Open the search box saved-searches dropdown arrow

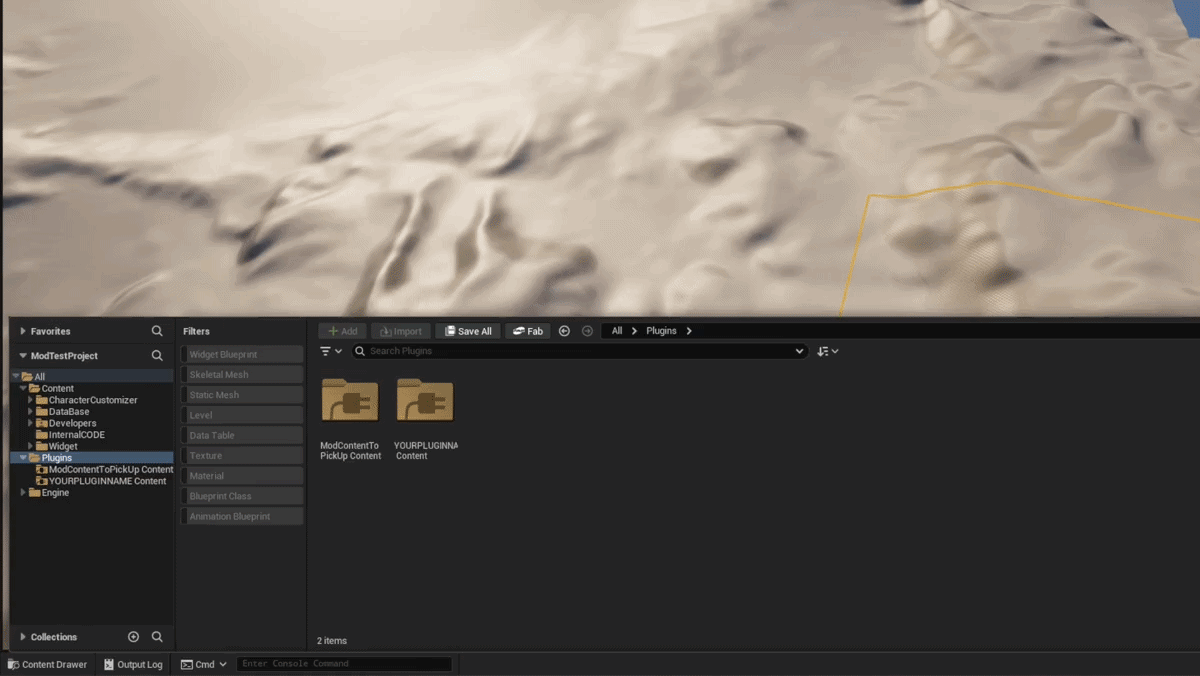click(x=799, y=351)
